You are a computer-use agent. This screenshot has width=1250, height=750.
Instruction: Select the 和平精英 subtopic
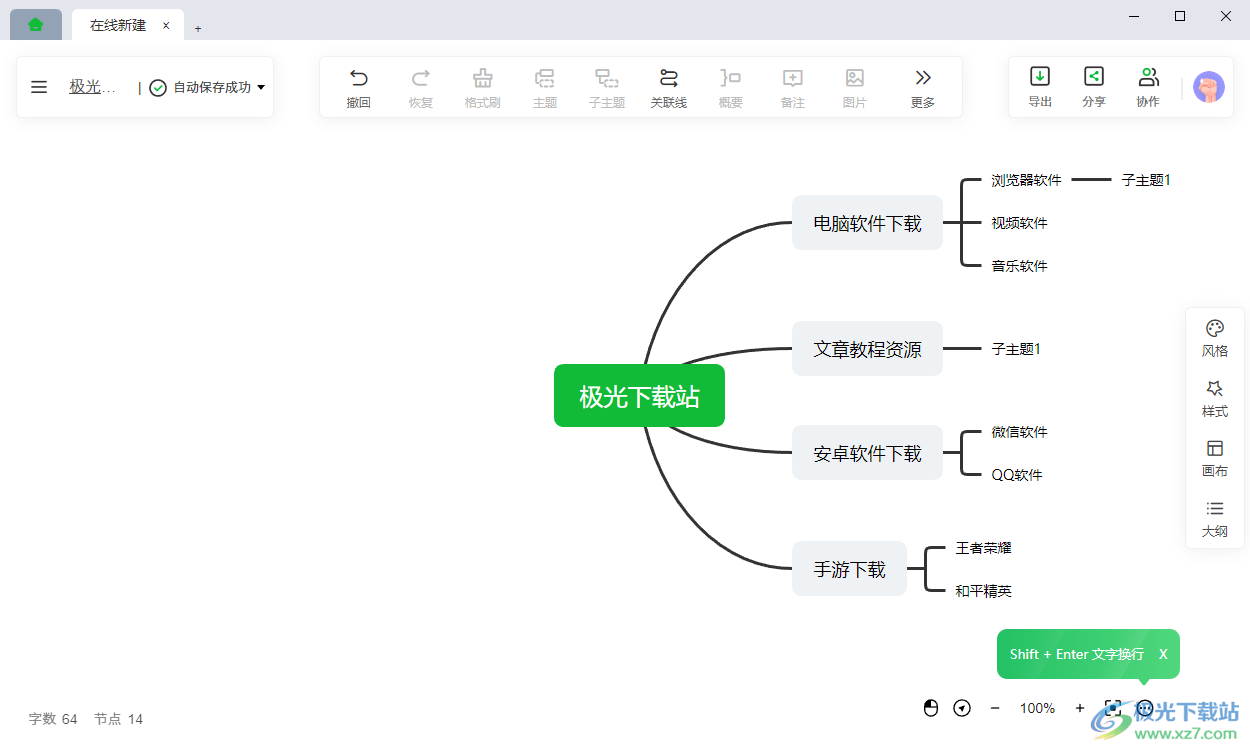(x=983, y=591)
